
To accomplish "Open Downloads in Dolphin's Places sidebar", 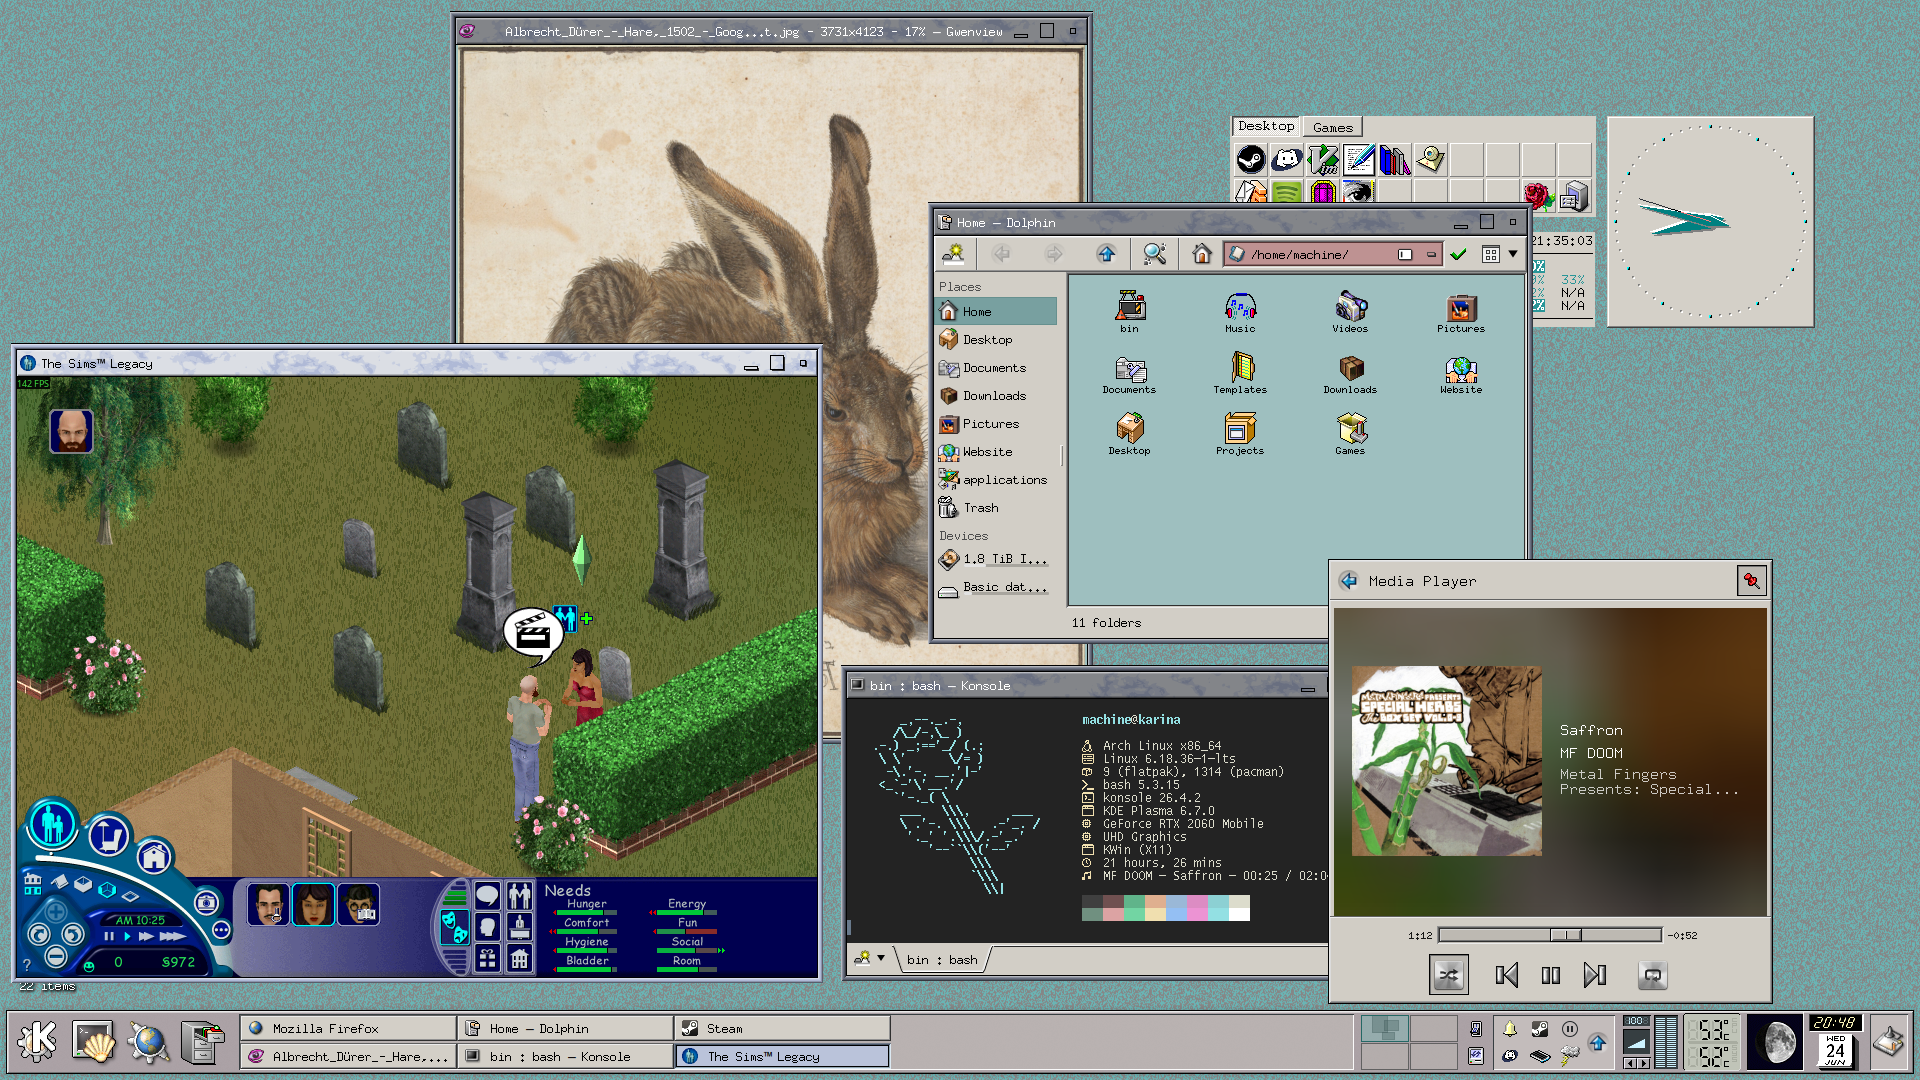I will coord(995,396).
